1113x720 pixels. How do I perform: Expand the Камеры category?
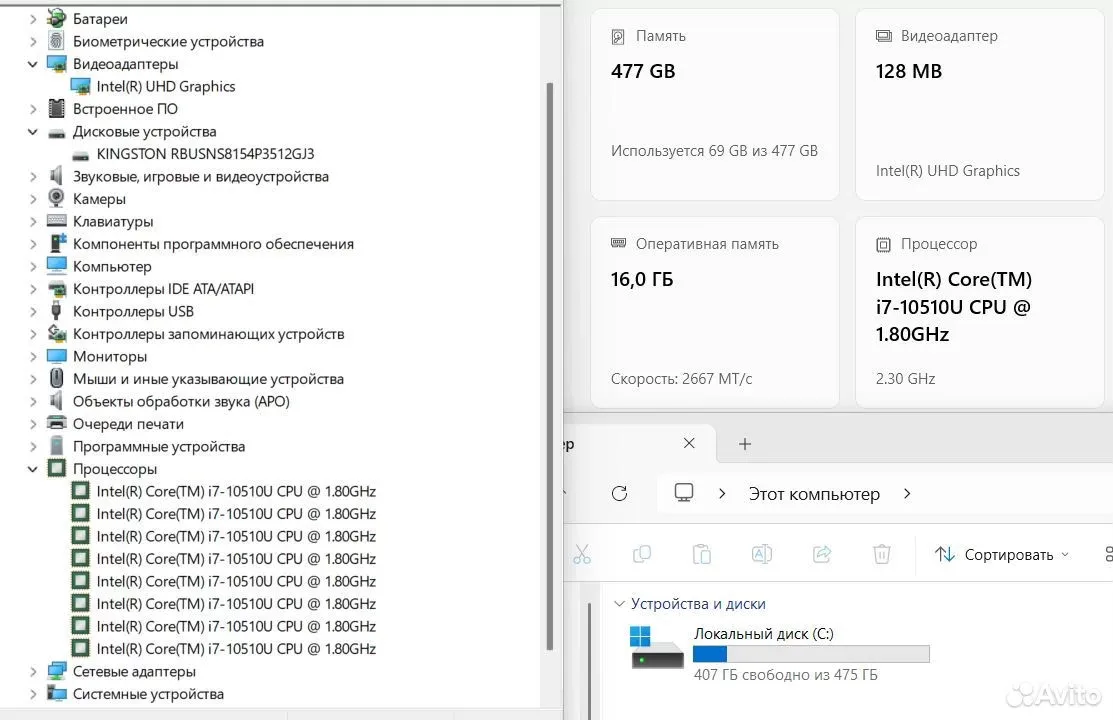[33, 199]
